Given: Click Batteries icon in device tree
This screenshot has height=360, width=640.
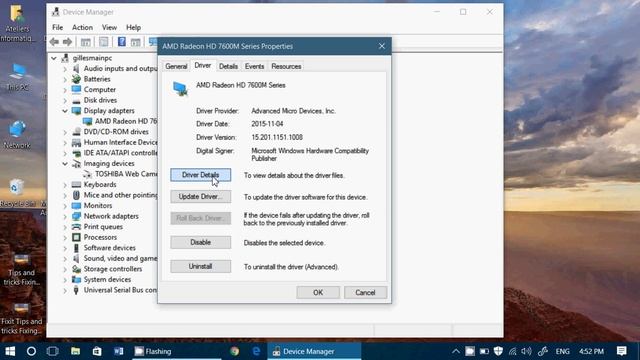Looking at the screenshot, I should point(76,79).
